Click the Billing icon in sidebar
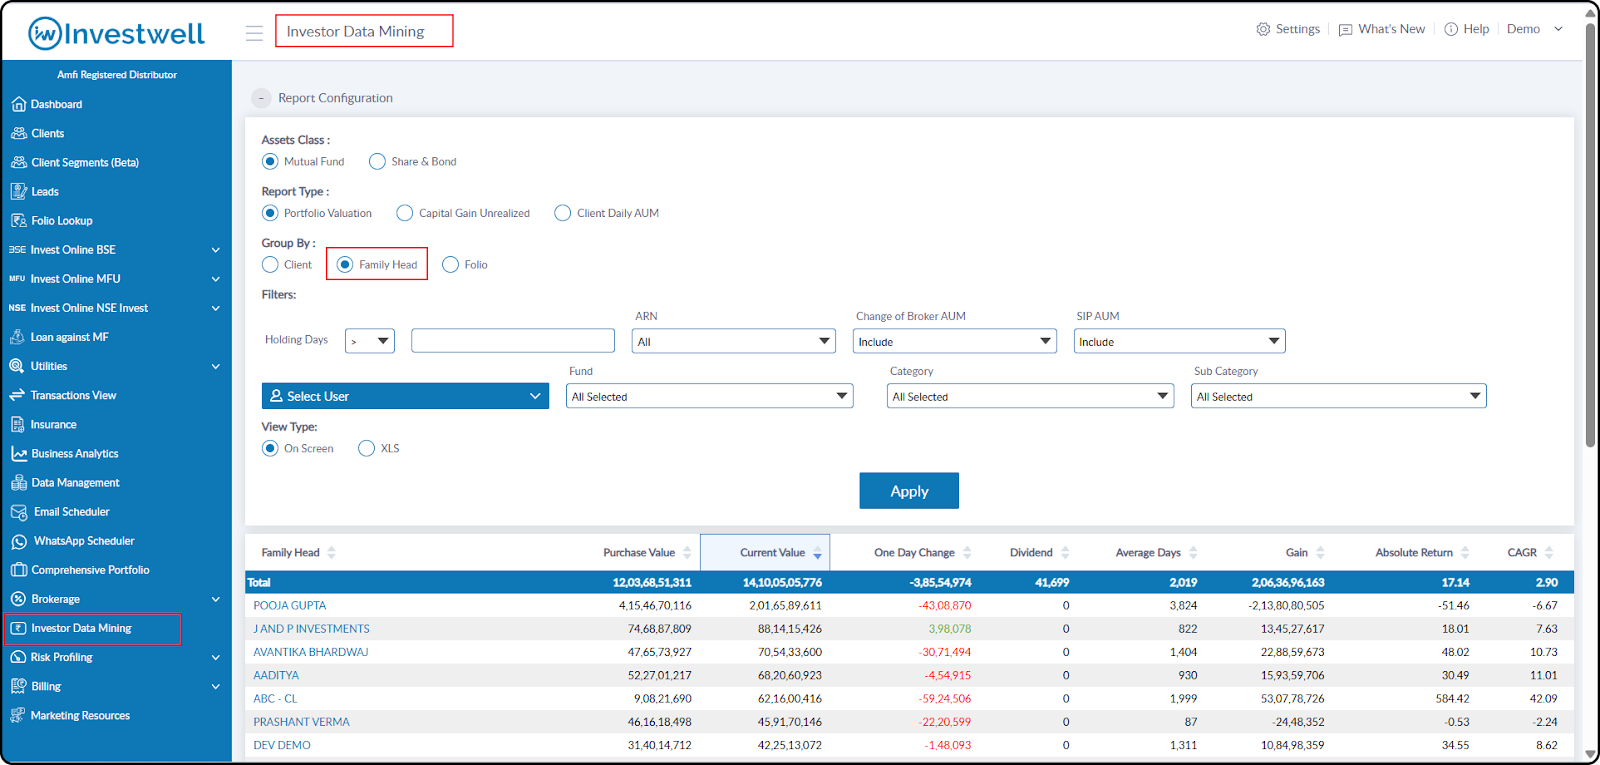 coord(18,686)
